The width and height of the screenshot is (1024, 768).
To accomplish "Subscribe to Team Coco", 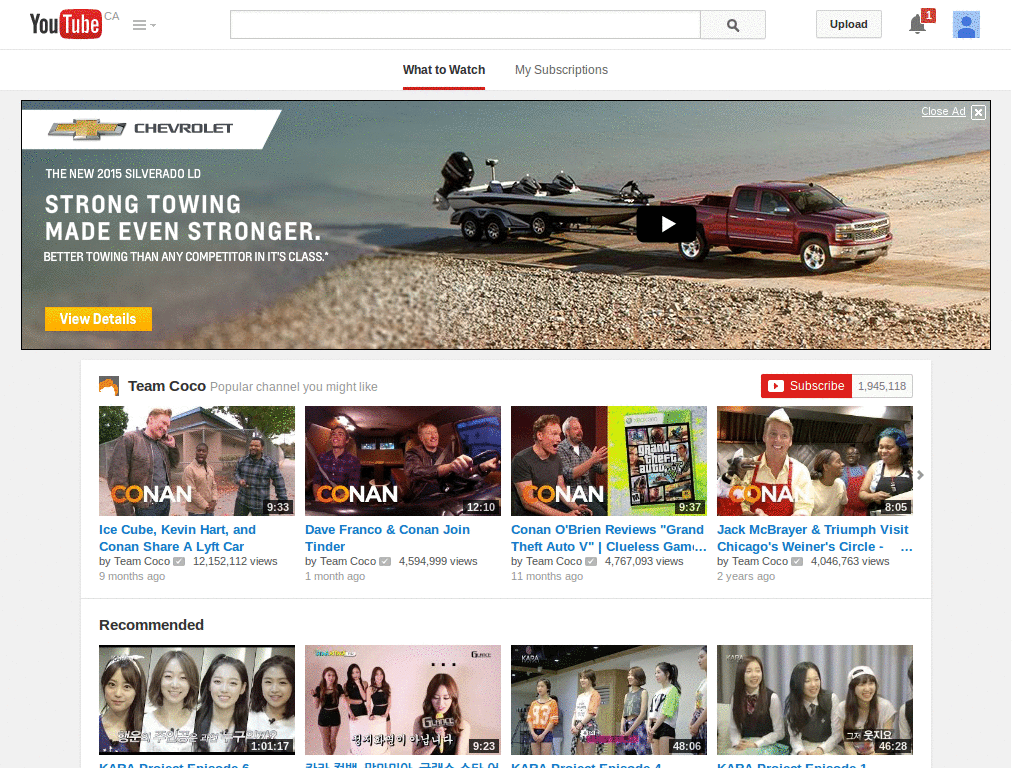I will (x=807, y=386).
